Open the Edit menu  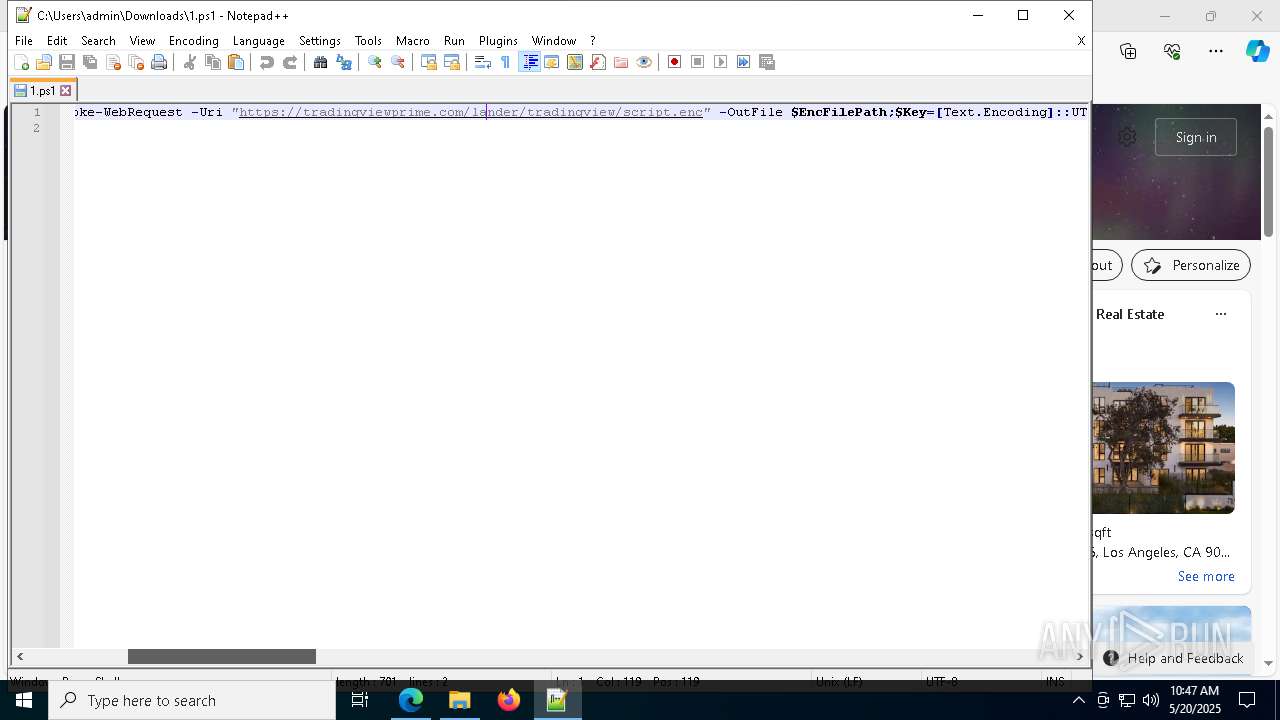57,41
